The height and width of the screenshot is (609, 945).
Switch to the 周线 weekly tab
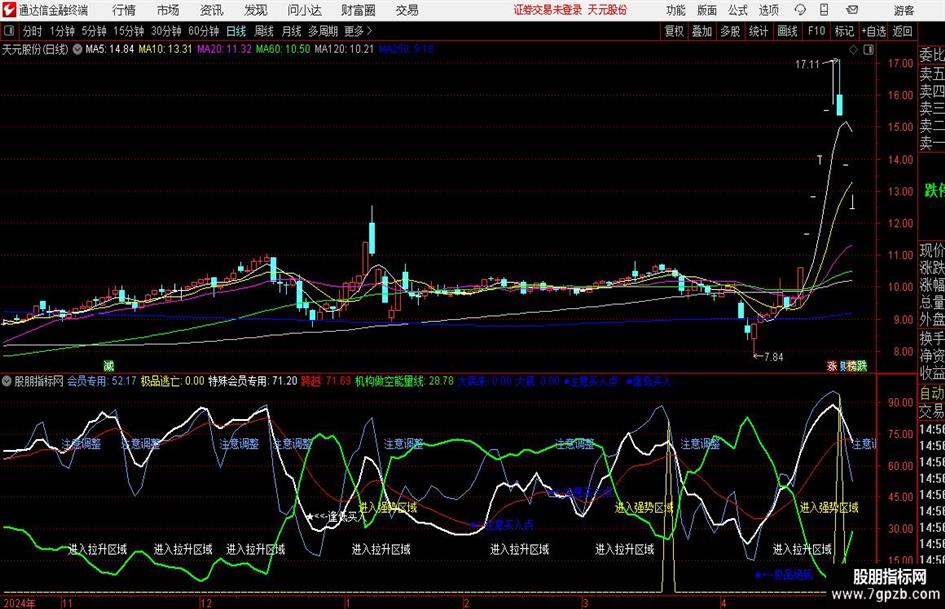264,31
